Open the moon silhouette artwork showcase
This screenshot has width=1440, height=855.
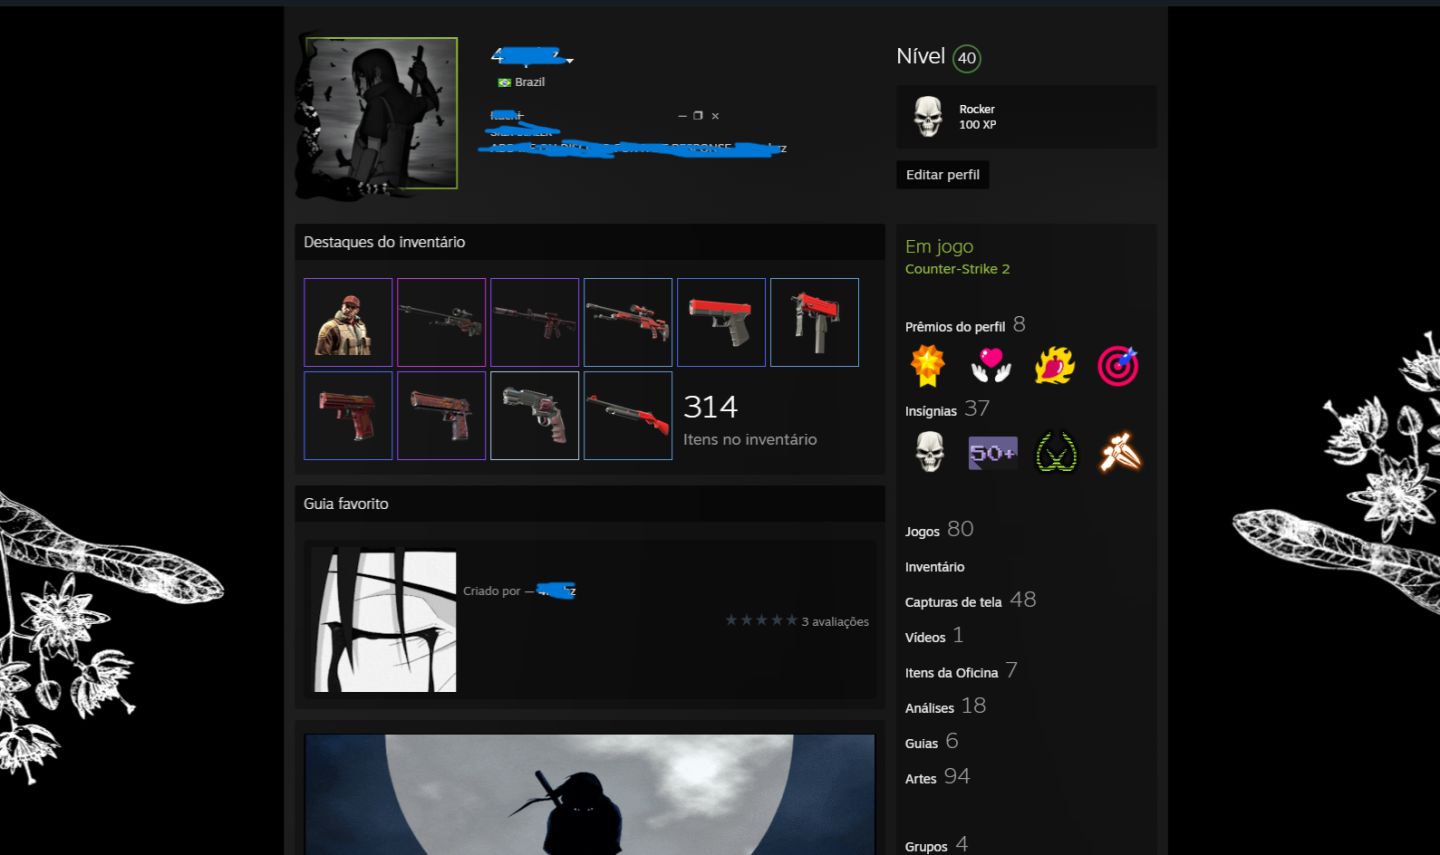click(x=590, y=794)
